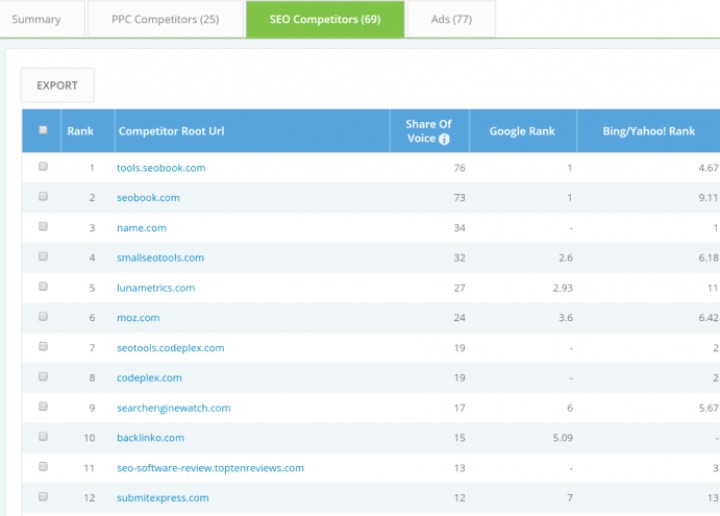Open the seotools.codeplex.com link
This screenshot has height=516, width=720.
point(170,348)
